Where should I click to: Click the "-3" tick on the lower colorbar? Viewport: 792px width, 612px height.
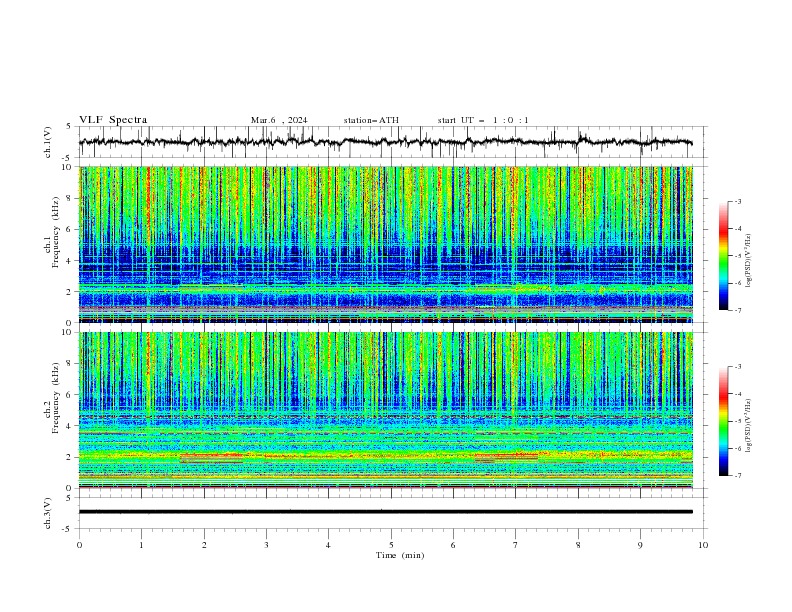(737, 367)
